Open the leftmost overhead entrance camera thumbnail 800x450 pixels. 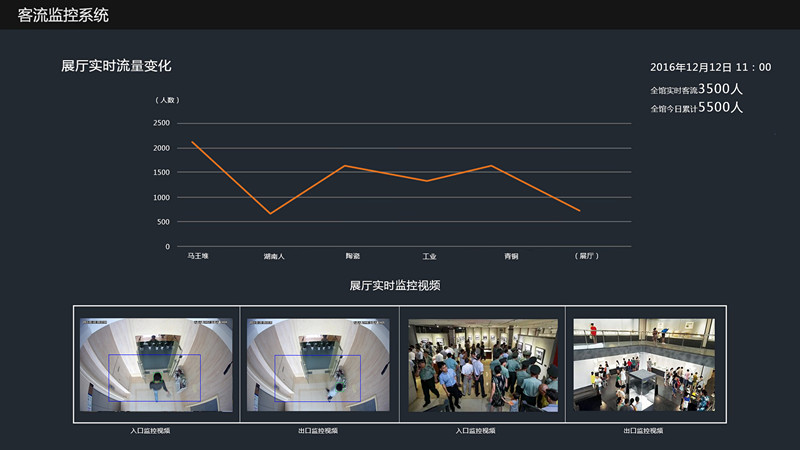click(x=156, y=365)
